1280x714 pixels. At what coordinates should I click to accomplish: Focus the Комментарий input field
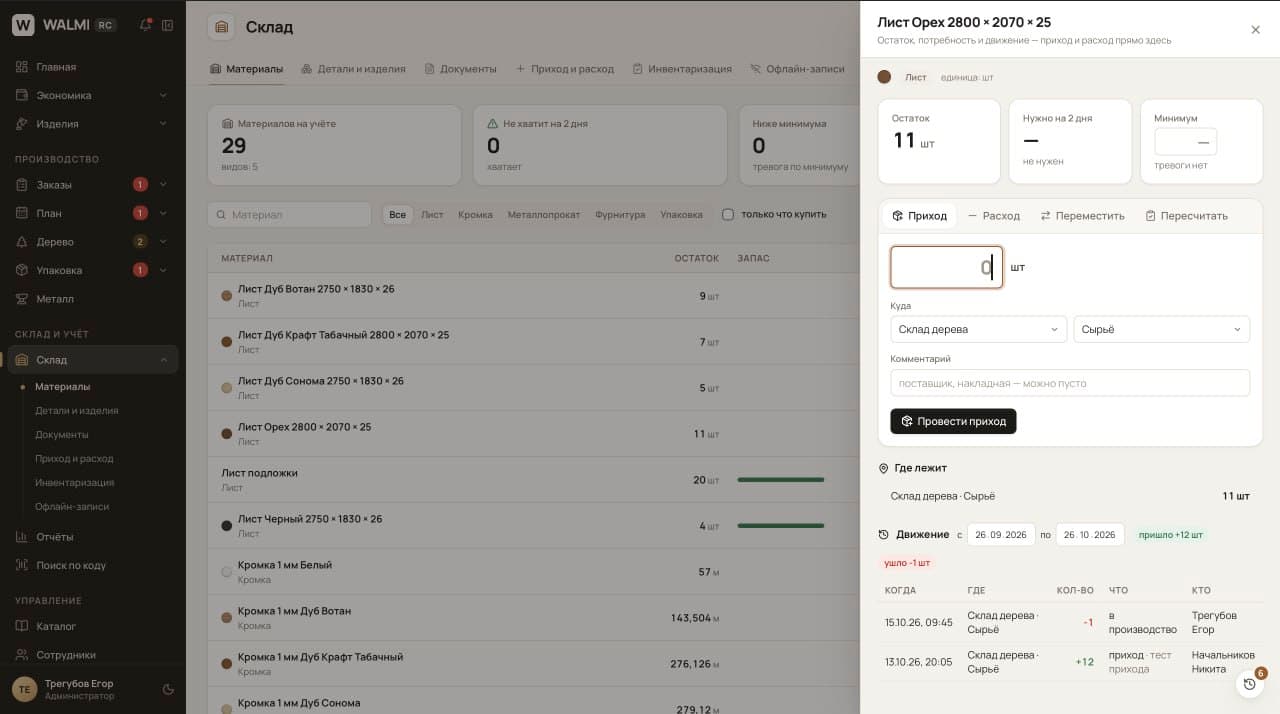tap(1070, 383)
